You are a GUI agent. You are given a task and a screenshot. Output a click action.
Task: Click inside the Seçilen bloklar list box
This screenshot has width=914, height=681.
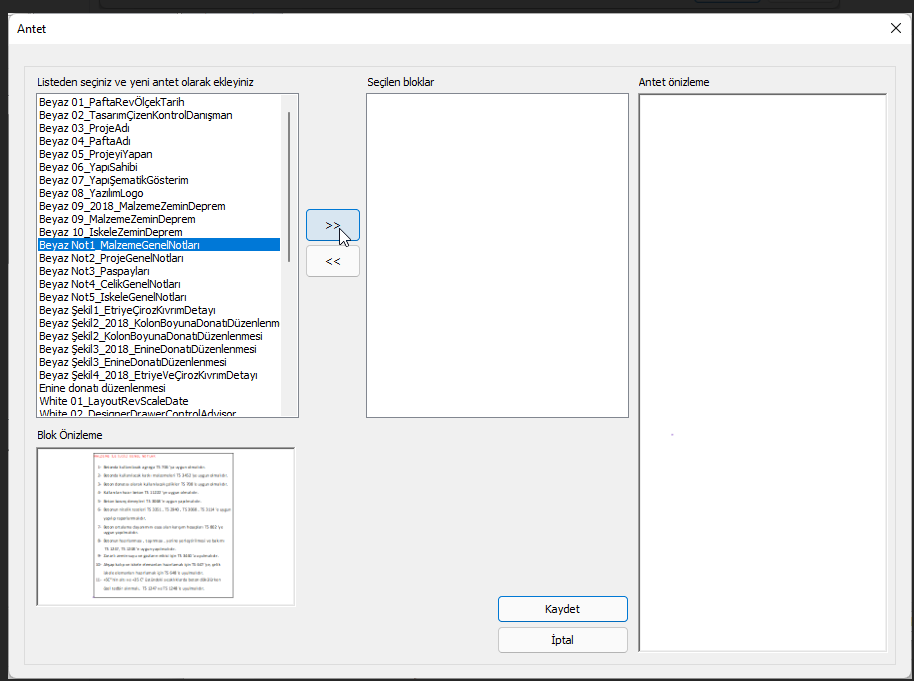click(x=497, y=255)
